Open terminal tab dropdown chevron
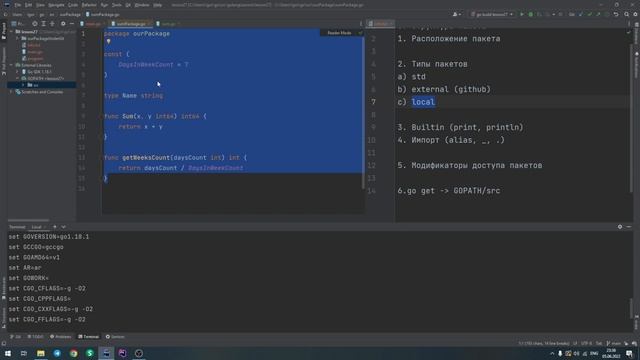Image resolution: width=640 pixels, height=360 pixels. (64, 227)
